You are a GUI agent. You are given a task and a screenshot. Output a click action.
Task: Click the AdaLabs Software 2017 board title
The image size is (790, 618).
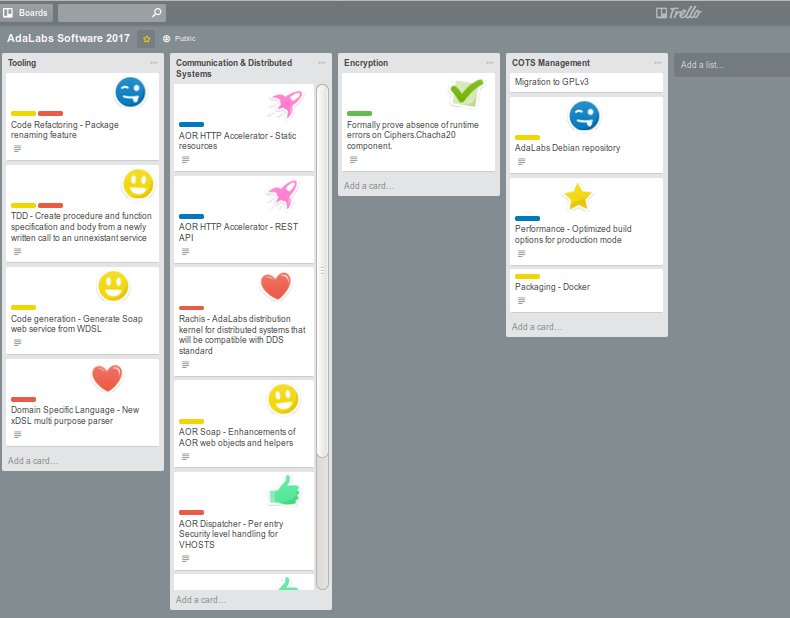[69, 38]
